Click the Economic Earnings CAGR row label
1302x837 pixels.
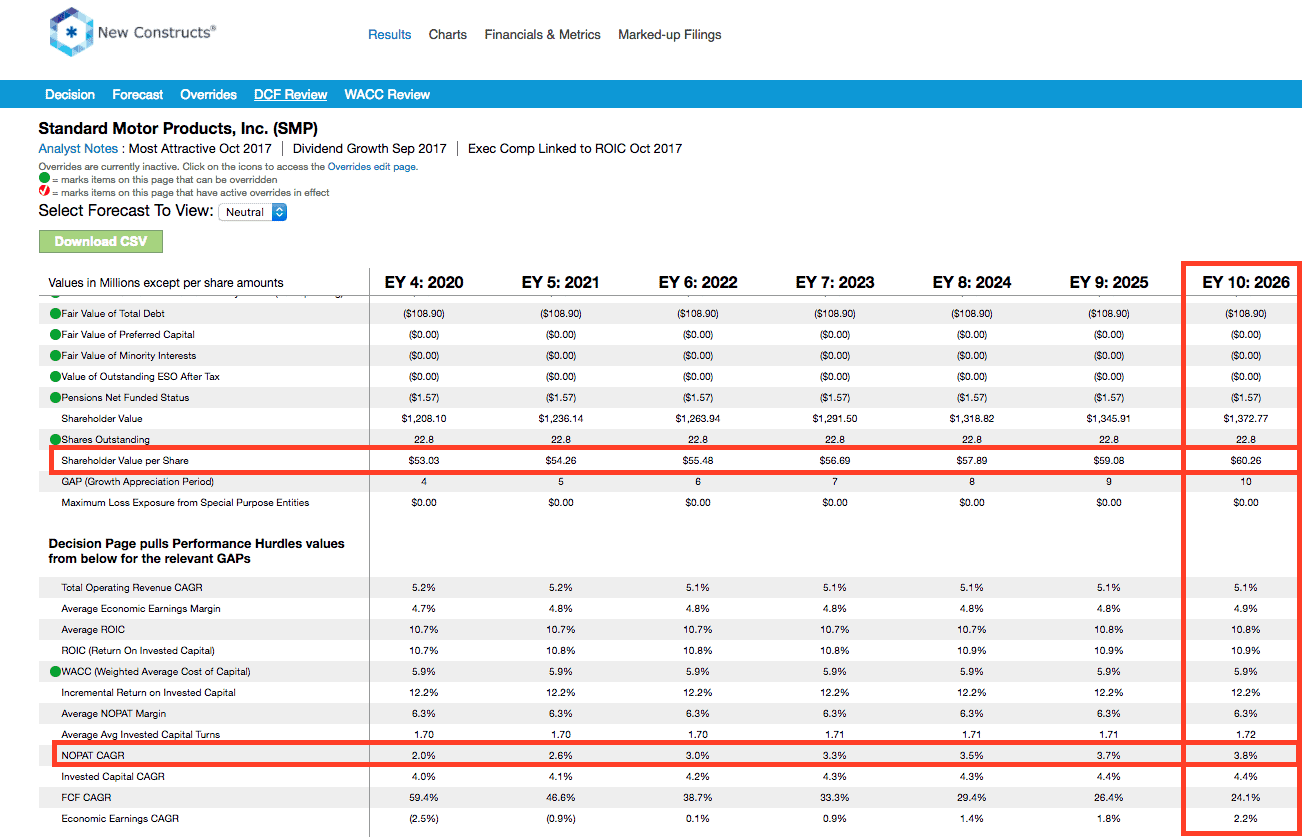[x=121, y=819]
